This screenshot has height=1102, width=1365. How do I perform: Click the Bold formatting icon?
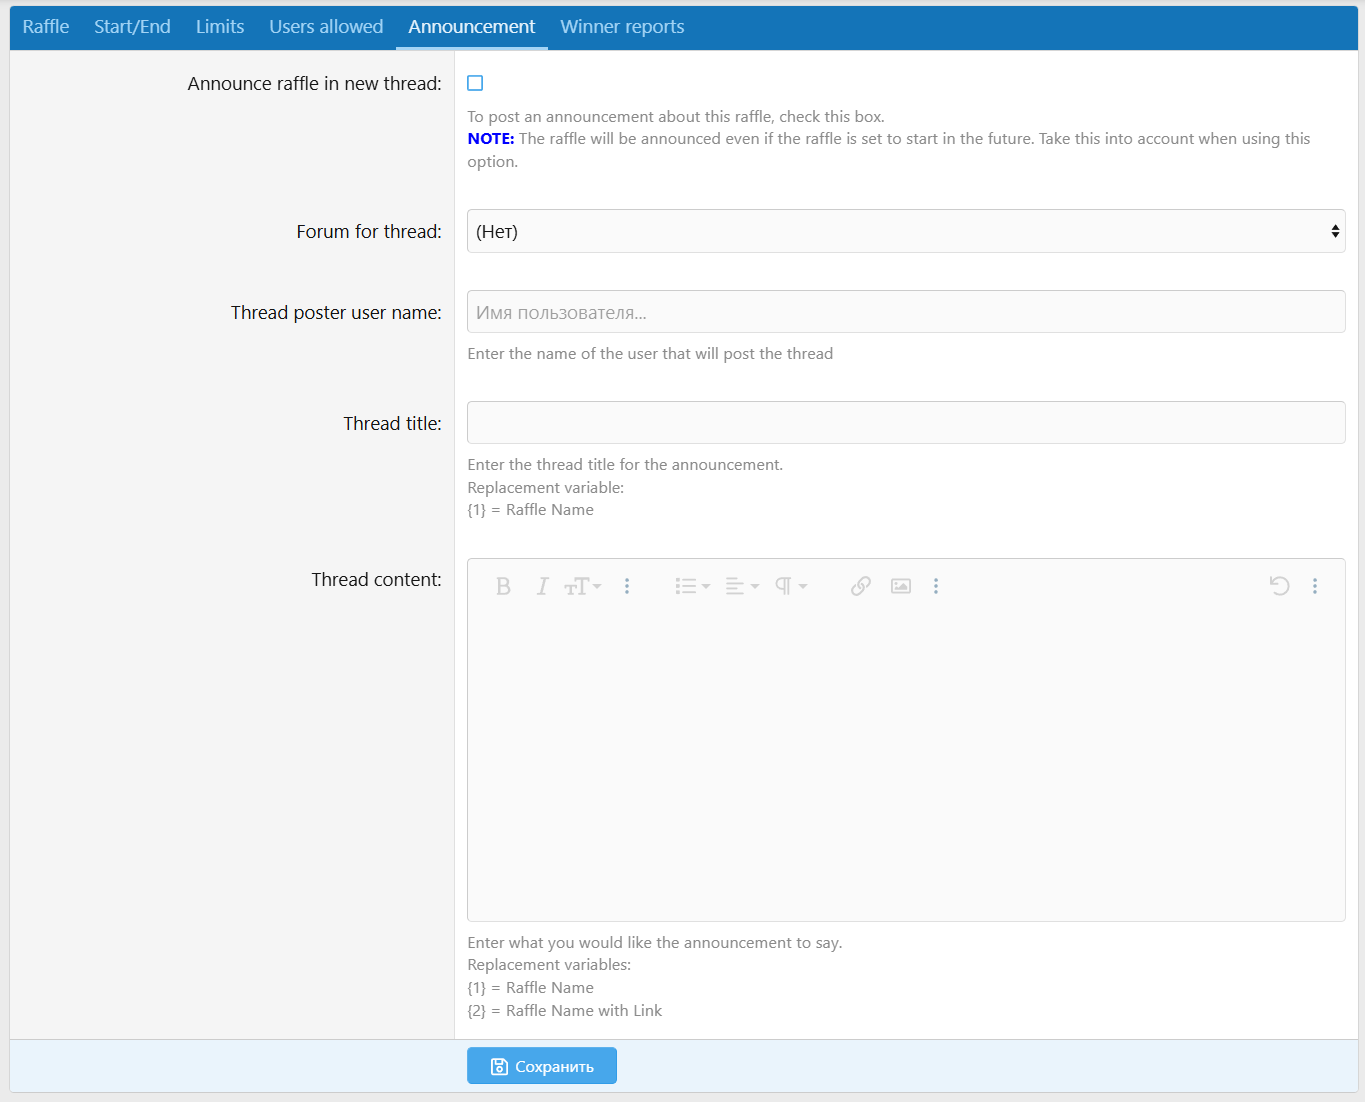(503, 586)
